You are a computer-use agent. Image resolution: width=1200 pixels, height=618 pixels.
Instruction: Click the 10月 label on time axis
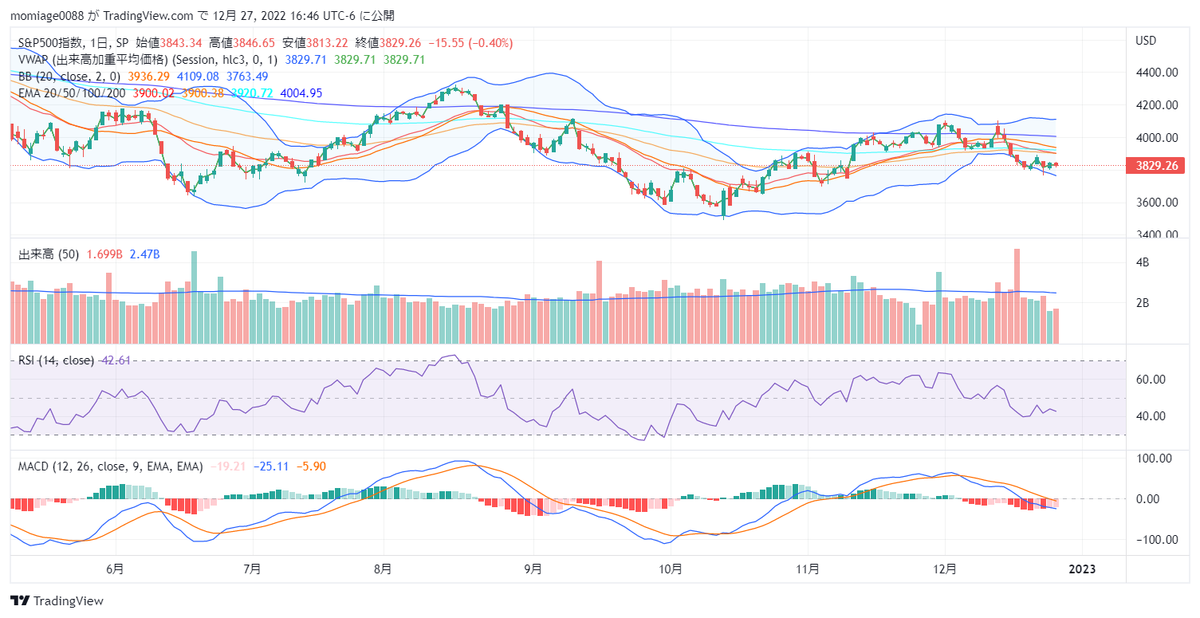pyautogui.click(x=671, y=569)
